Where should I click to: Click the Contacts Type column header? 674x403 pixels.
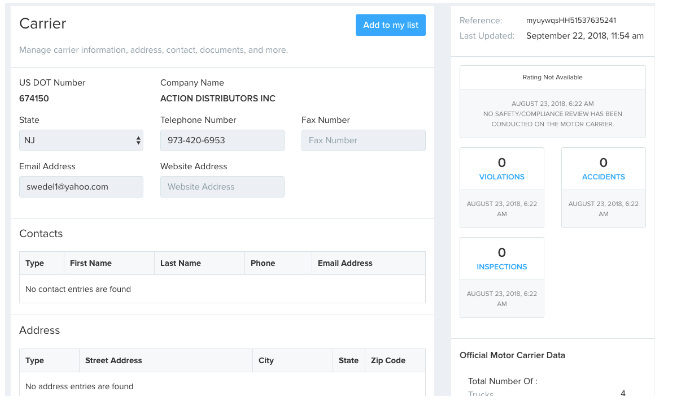pyautogui.click(x=35, y=263)
